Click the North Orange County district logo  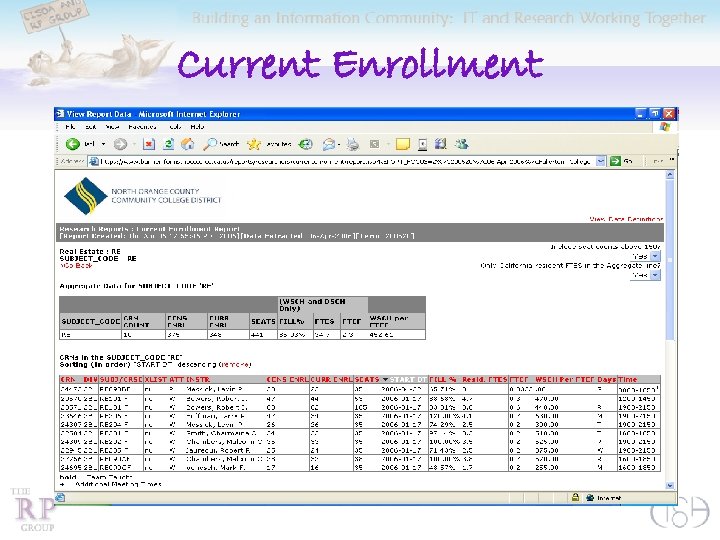(85, 196)
